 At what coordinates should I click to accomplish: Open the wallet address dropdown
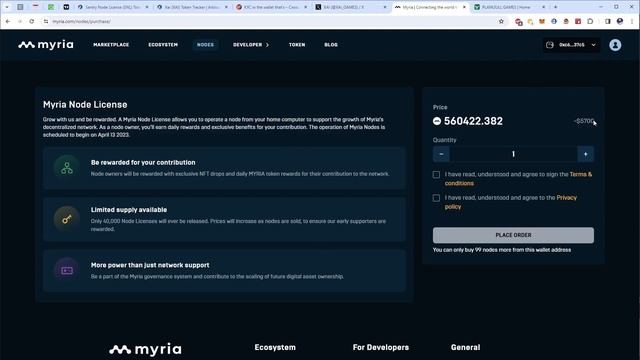[571, 45]
